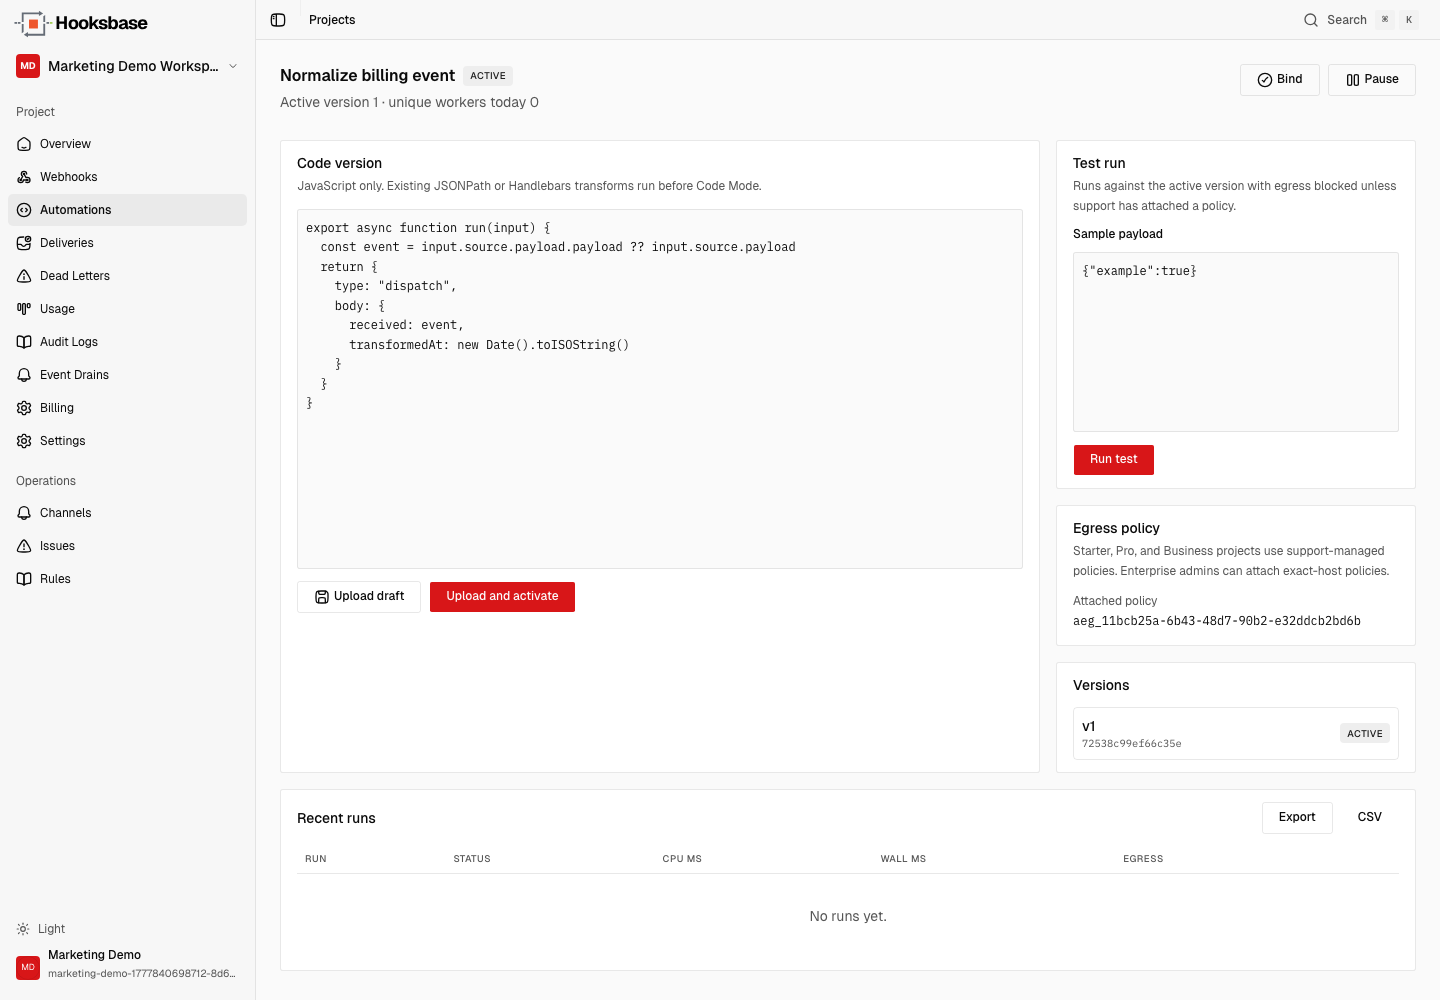Click the Sample payload text area

pyautogui.click(x=1236, y=342)
